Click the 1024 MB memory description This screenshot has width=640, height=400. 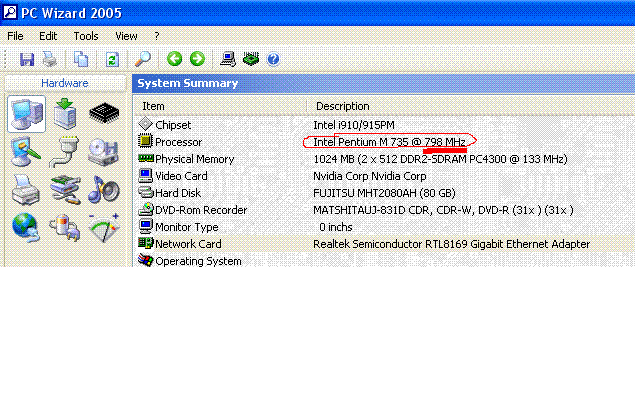pos(440,159)
